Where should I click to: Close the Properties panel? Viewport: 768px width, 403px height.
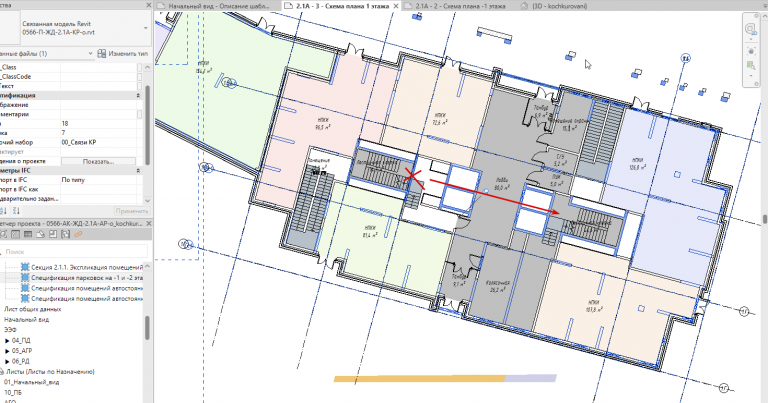[x=148, y=5]
